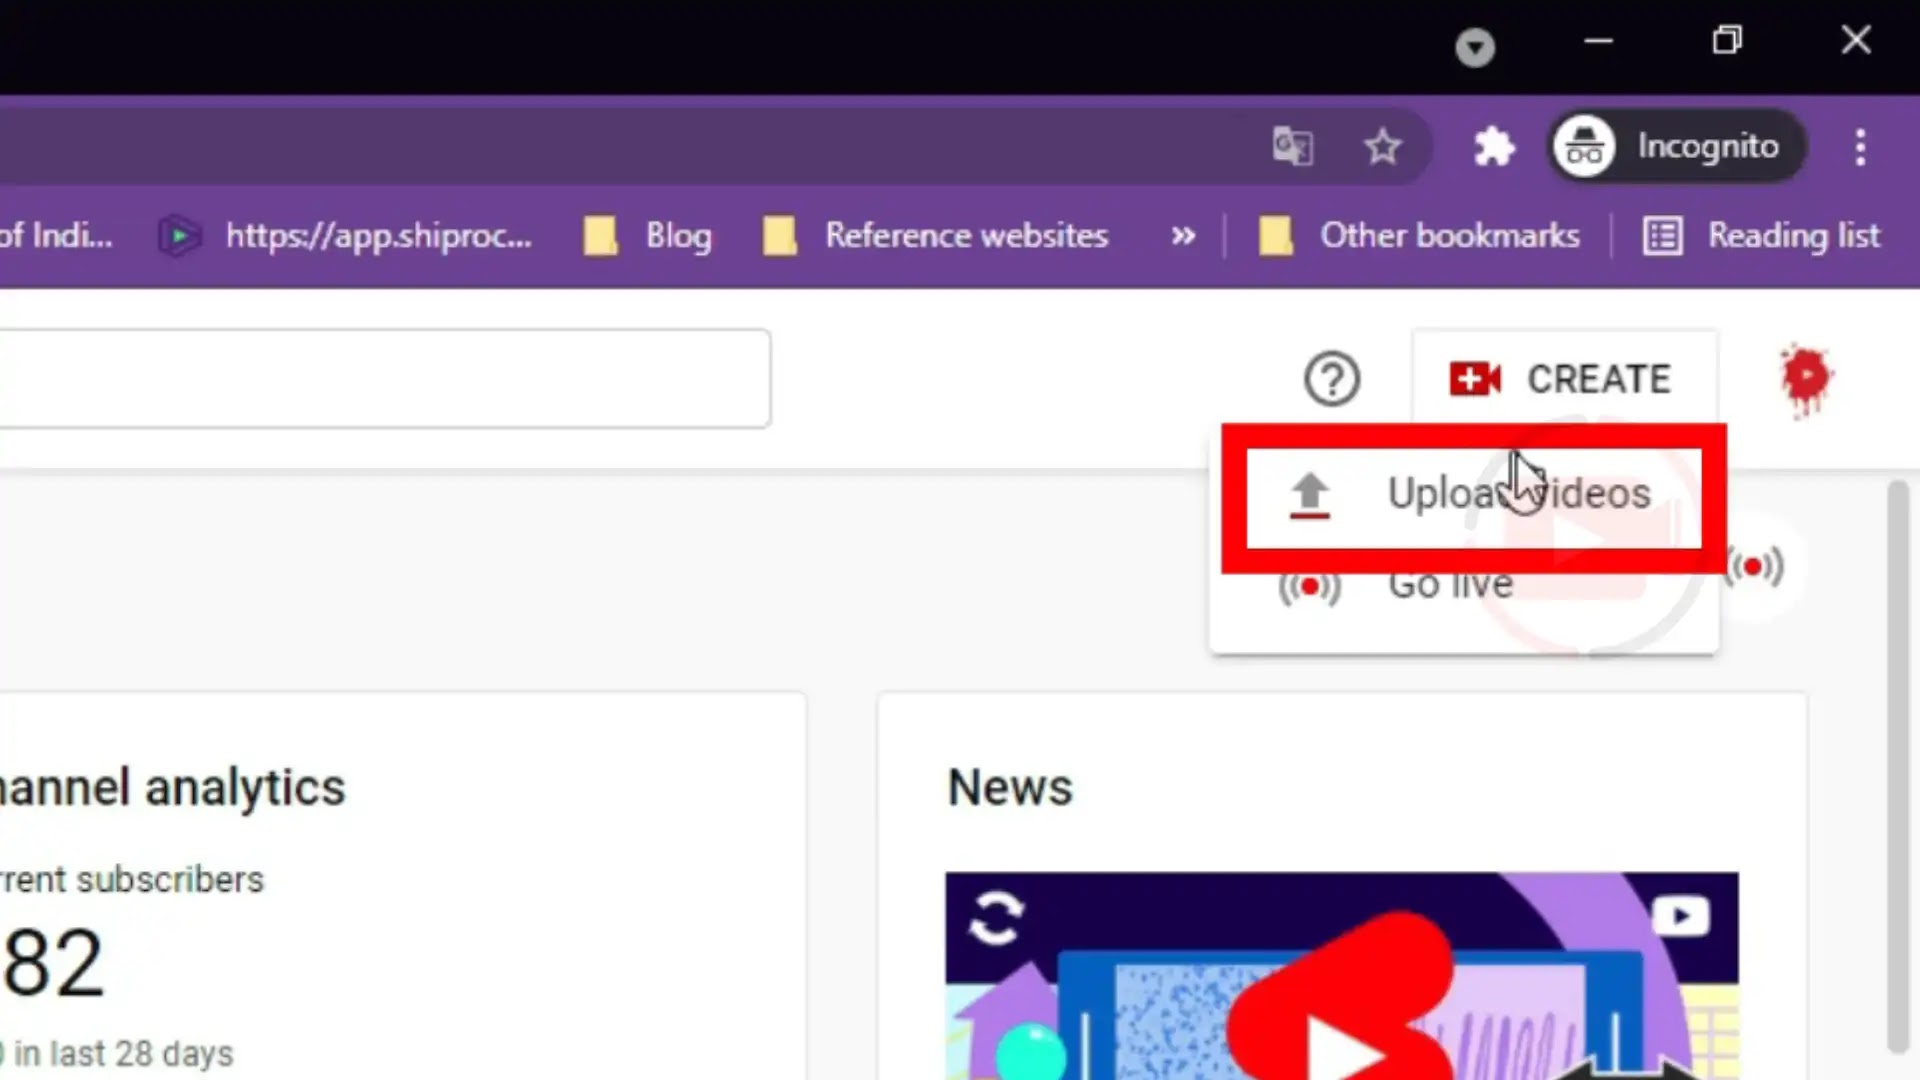Click the live broadcast icon beside menu
This screenshot has width=1920, height=1080.
click(1754, 568)
